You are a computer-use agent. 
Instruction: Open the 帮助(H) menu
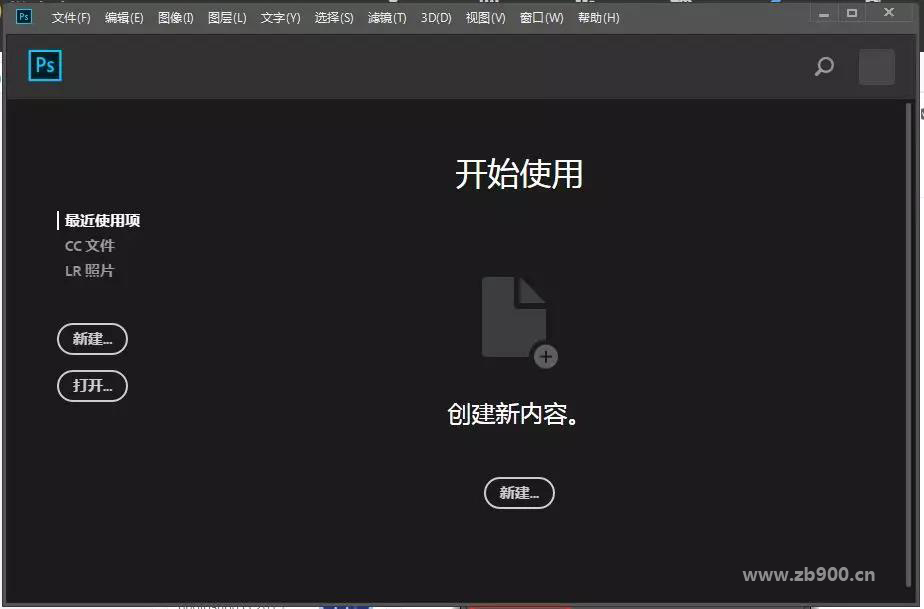coord(598,18)
